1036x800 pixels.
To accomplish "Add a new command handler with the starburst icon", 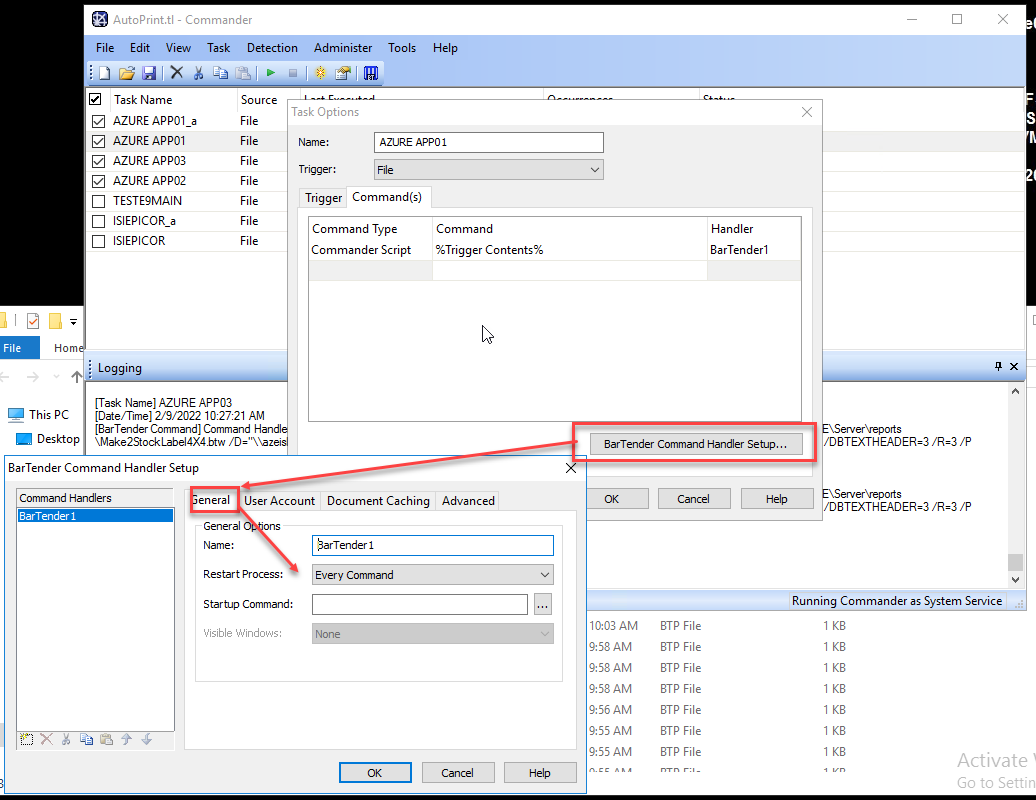I will (x=26, y=739).
